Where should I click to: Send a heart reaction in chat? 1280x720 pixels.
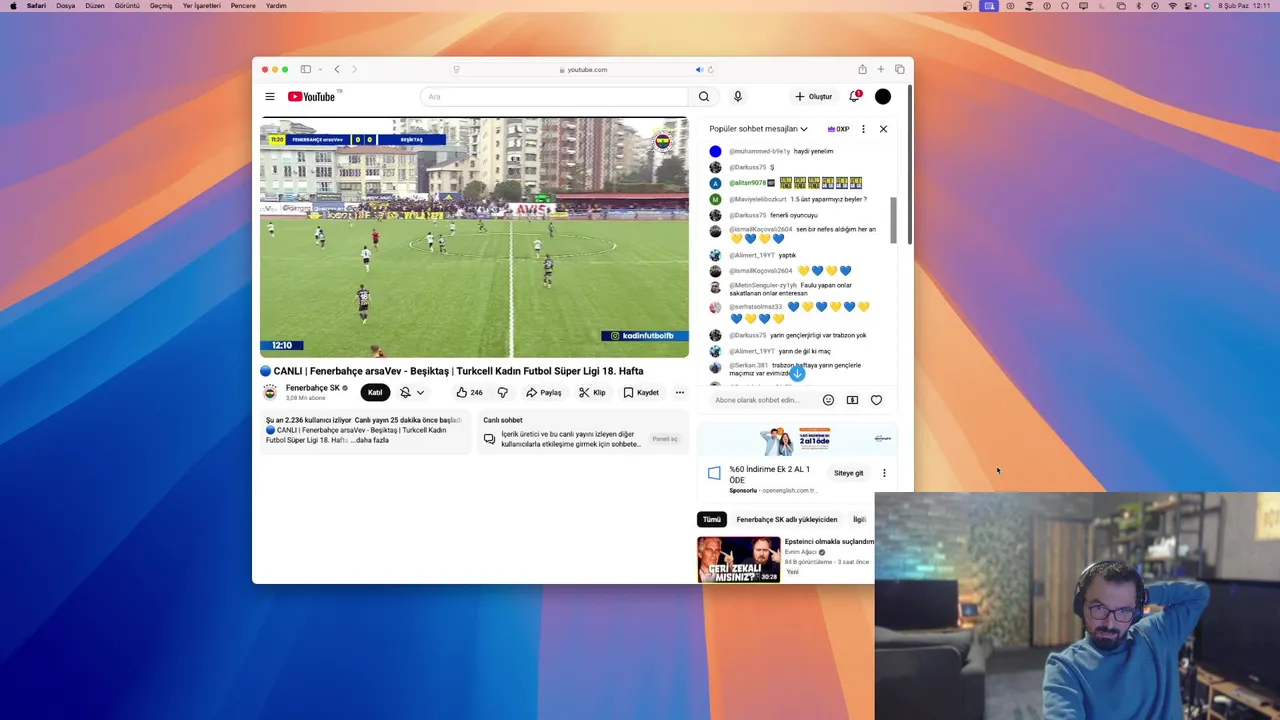pyautogui.click(x=876, y=400)
